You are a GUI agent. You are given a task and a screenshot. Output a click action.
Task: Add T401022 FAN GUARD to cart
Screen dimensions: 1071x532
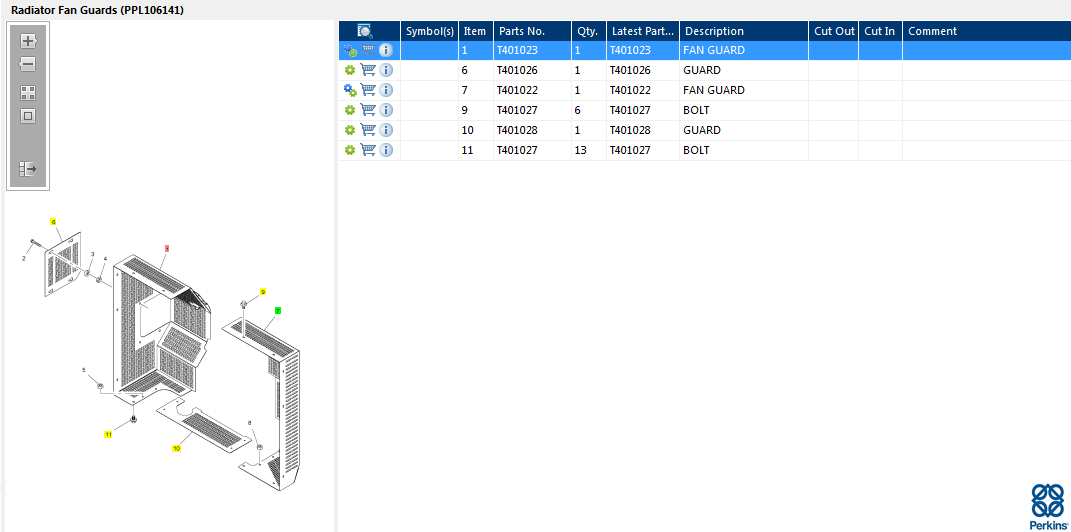point(368,89)
